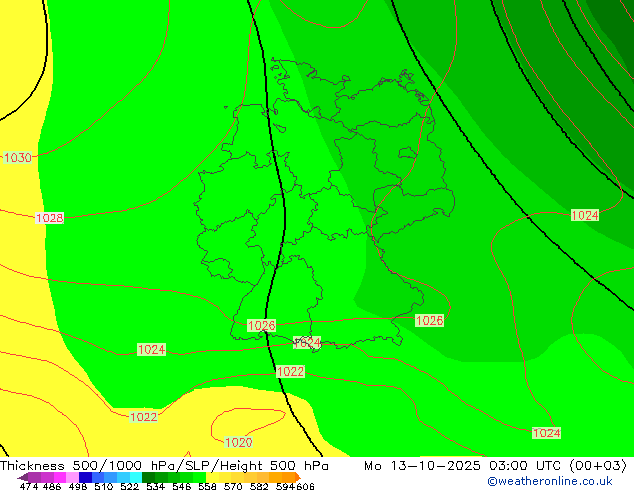The image size is (634, 490).
Task: Click the 1030 isobar label
Action: tap(17, 157)
